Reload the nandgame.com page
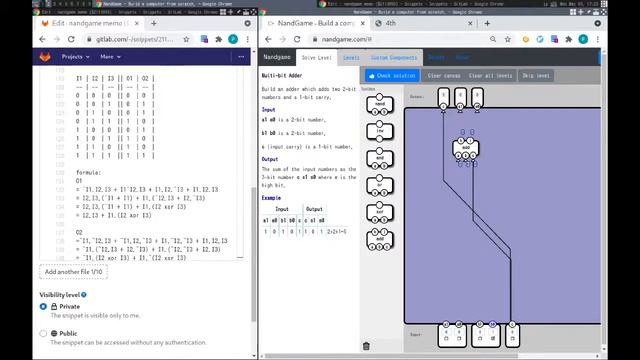Screen dimensions: 640x360 click(297, 39)
